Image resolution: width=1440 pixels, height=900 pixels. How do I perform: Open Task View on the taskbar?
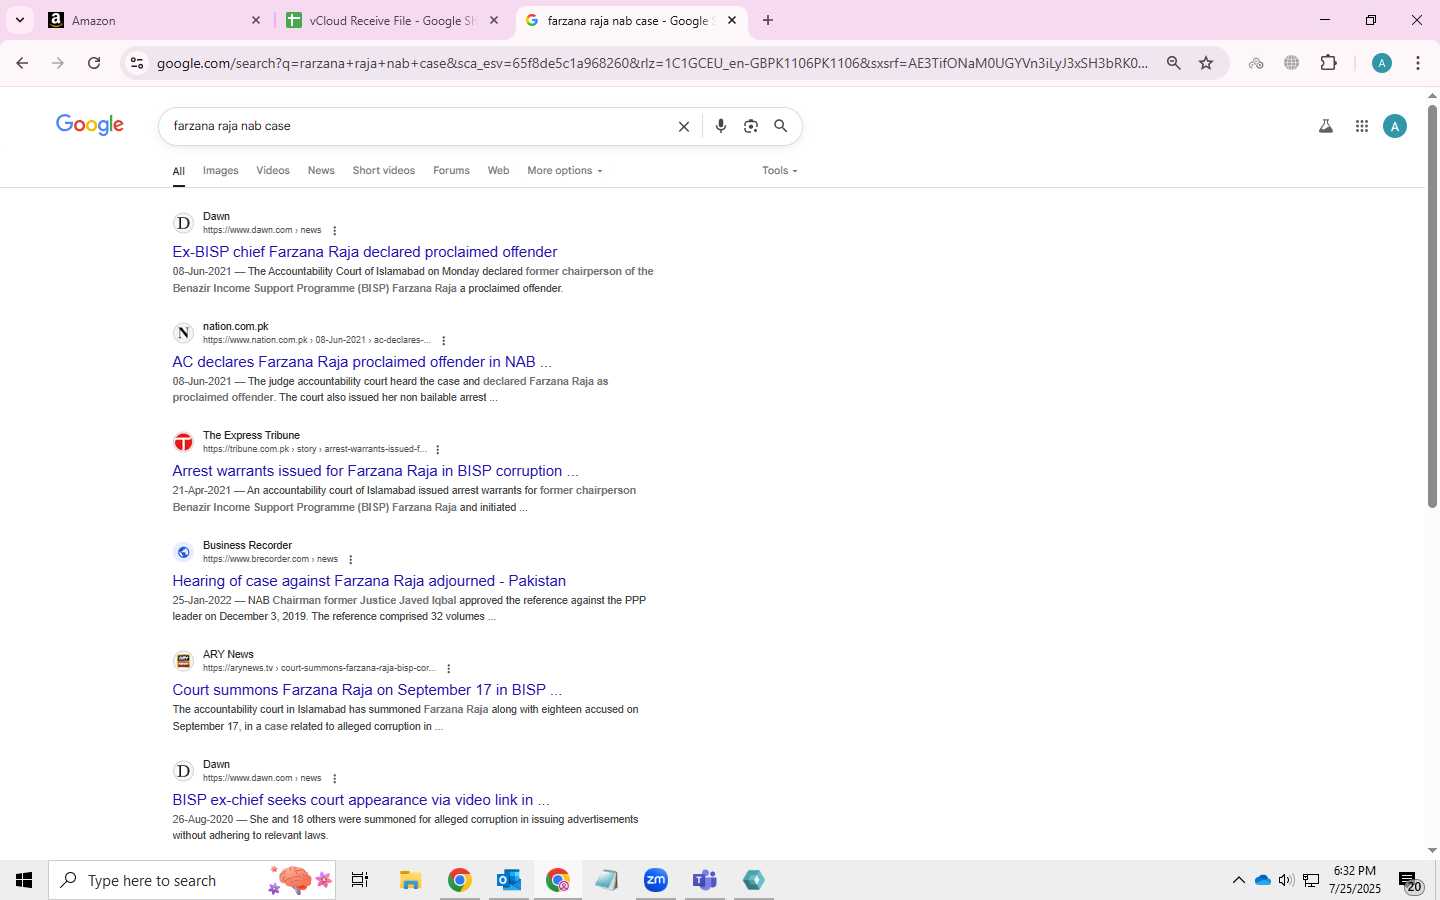pos(360,880)
